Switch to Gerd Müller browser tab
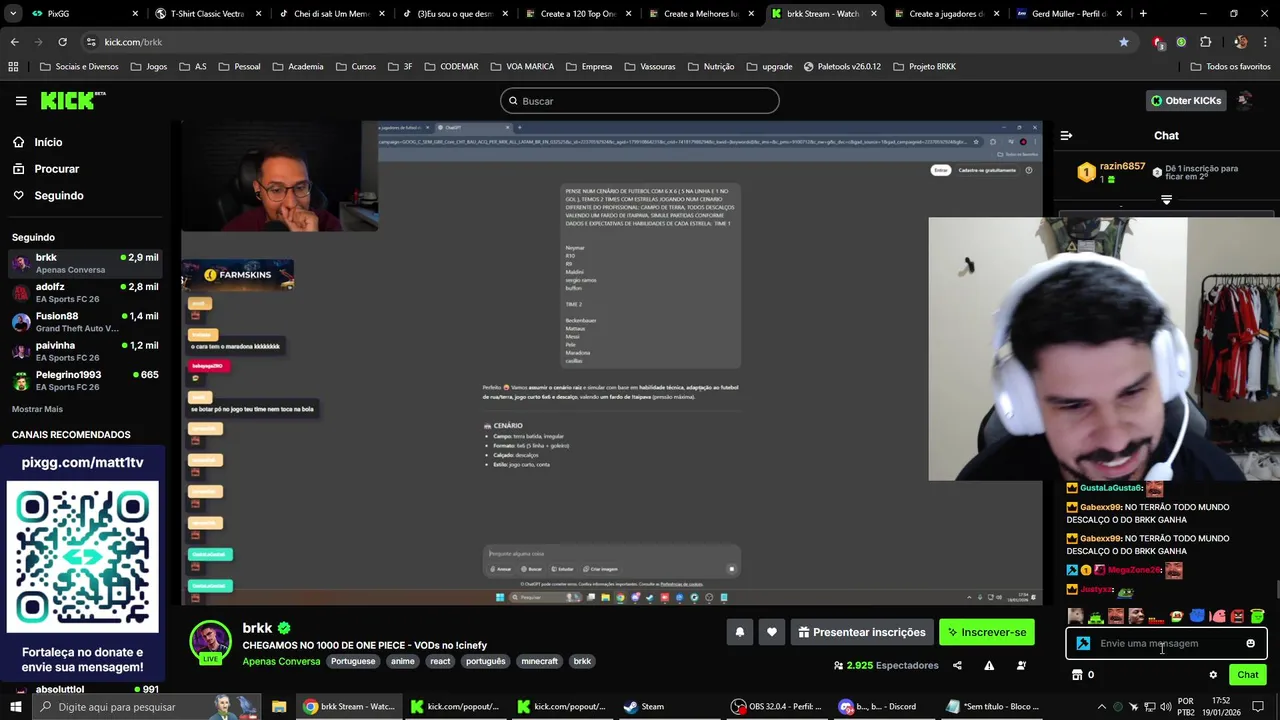The image size is (1280, 720). click(1068, 14)
